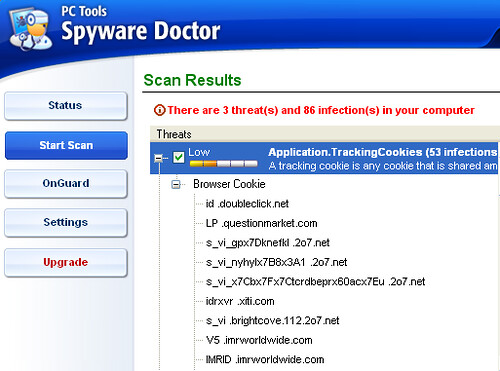Select the LP .questionmarket.com cookie
Image resolution: width=500 pixels, height=371 pixels.
coord(261,223)
